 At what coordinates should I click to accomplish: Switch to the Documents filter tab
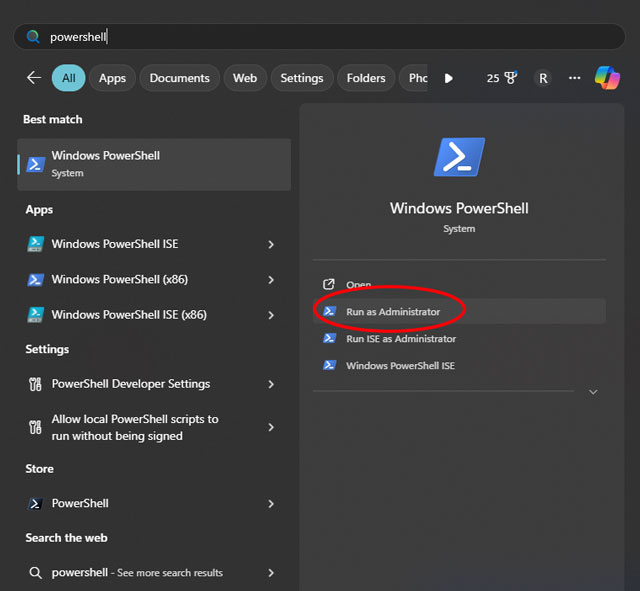(x=180, y=78)
